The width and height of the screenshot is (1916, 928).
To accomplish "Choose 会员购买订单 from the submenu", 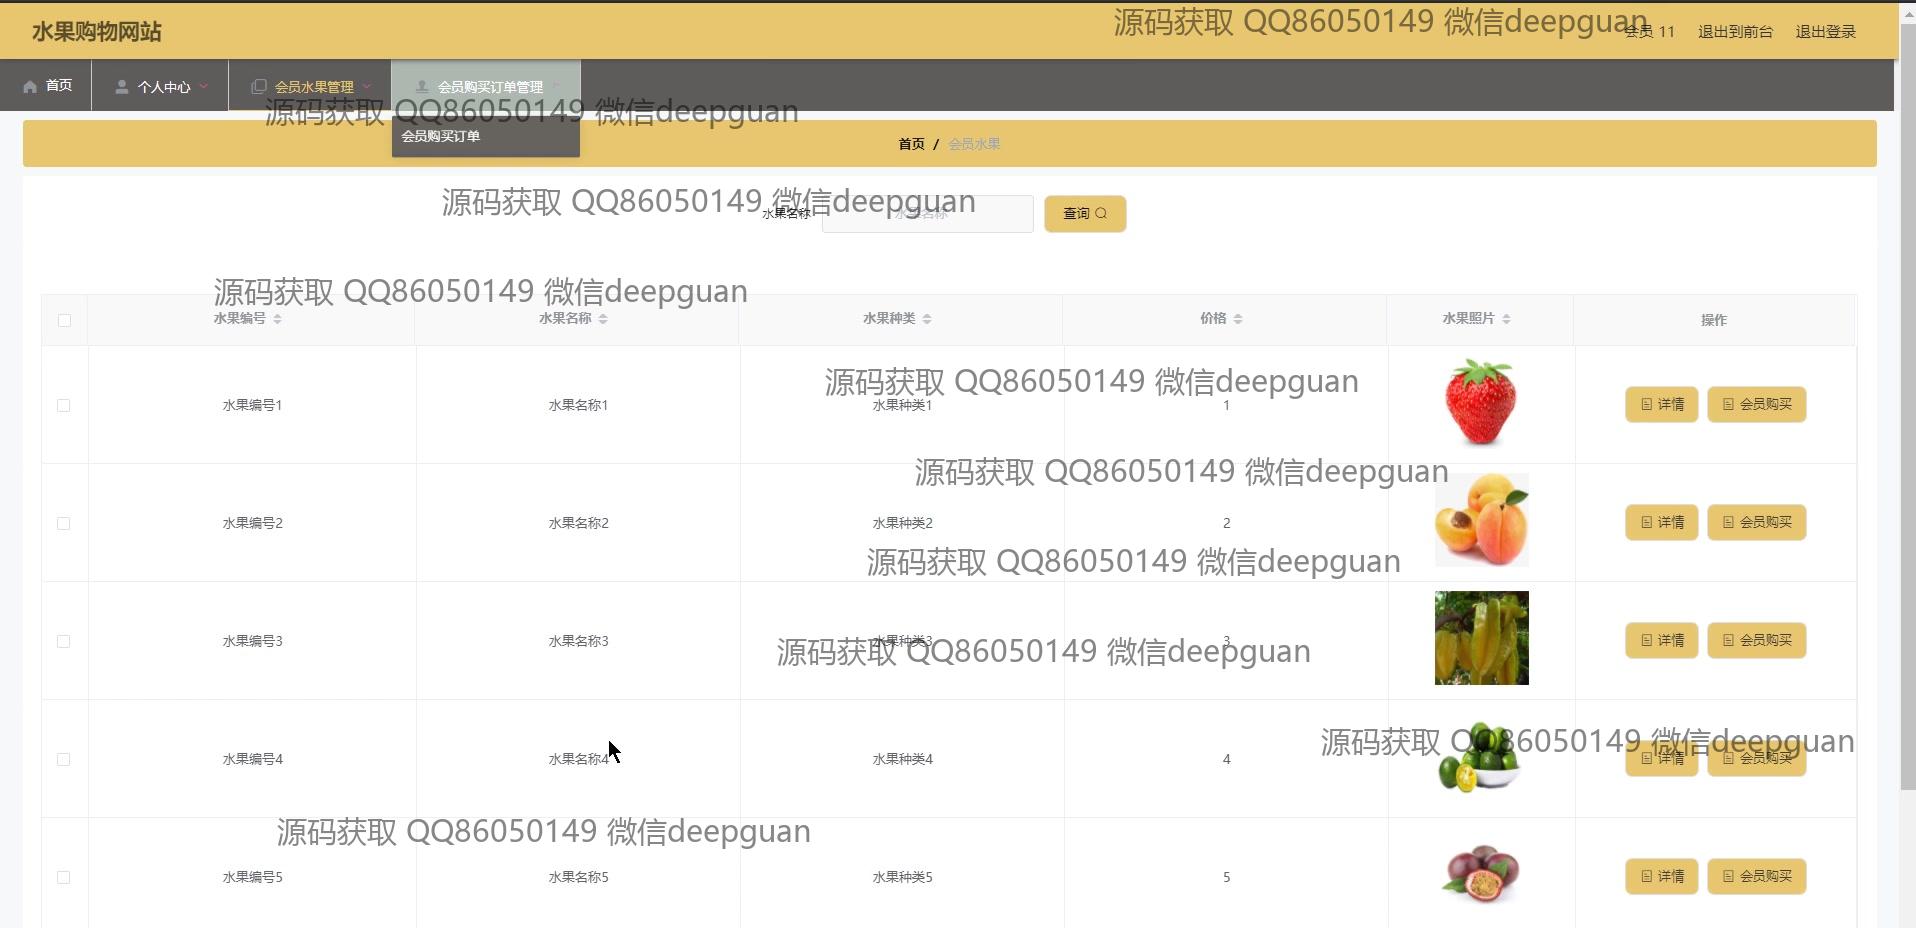I will click(441, 136).
